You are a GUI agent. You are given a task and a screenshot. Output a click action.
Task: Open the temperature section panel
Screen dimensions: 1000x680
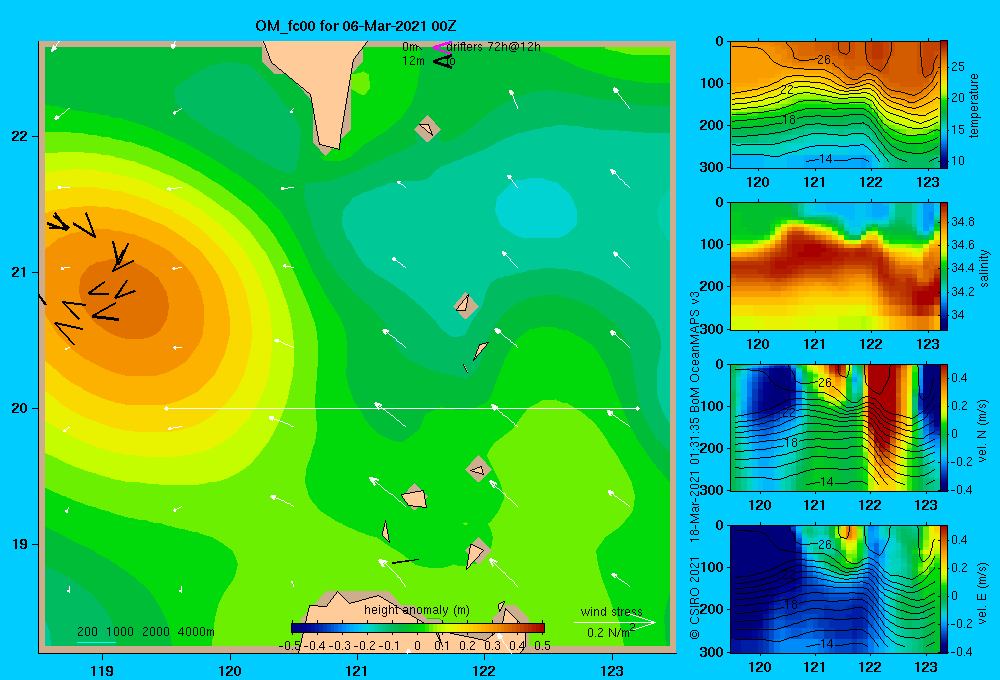point(835,105)
